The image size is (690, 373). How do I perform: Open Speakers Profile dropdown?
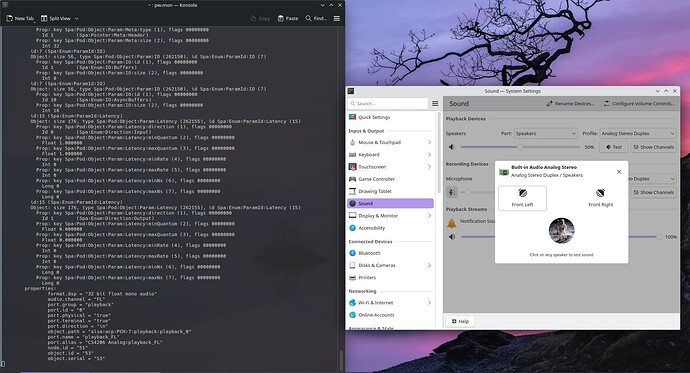(x=638, y=133)
